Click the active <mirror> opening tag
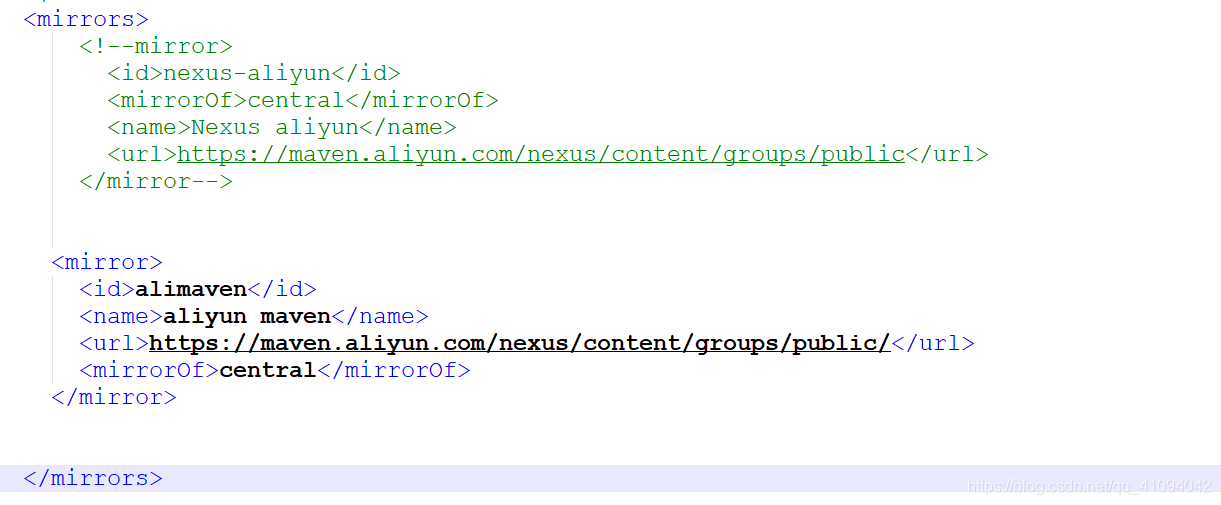1221x505 pixels. (x=107, y=262)
